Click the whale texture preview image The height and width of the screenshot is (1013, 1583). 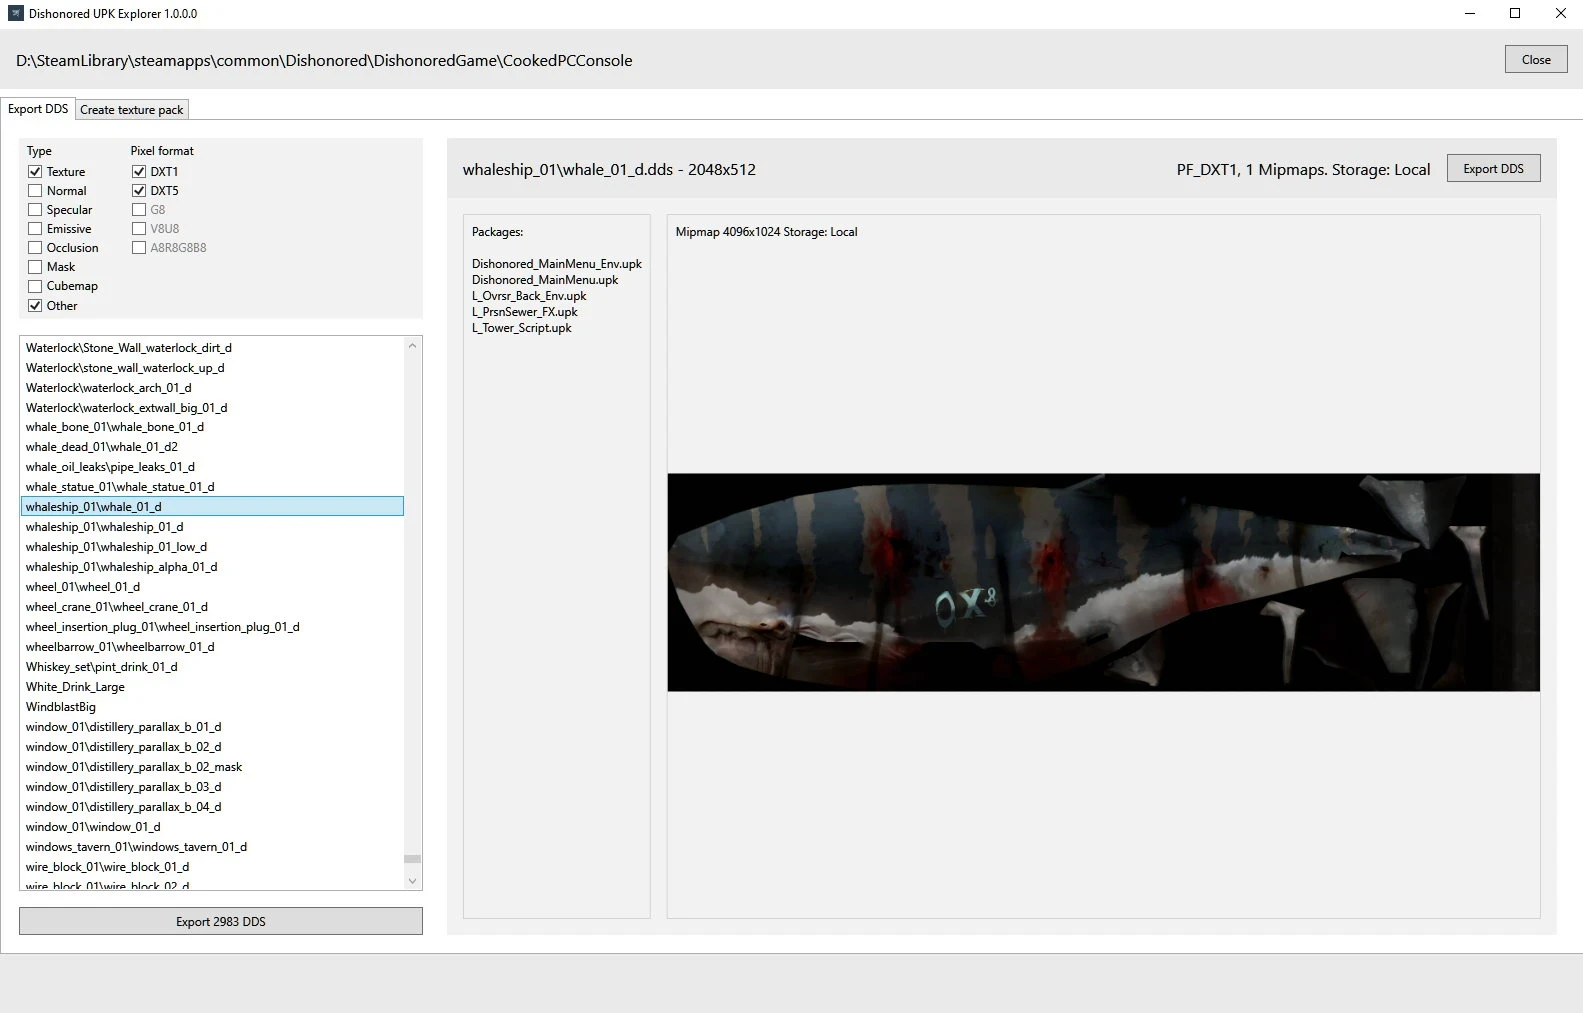(1103, 582)
